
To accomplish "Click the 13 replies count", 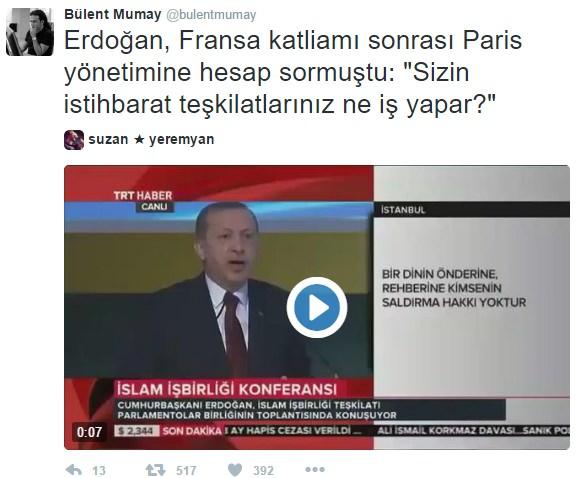I will pos(99,471).
